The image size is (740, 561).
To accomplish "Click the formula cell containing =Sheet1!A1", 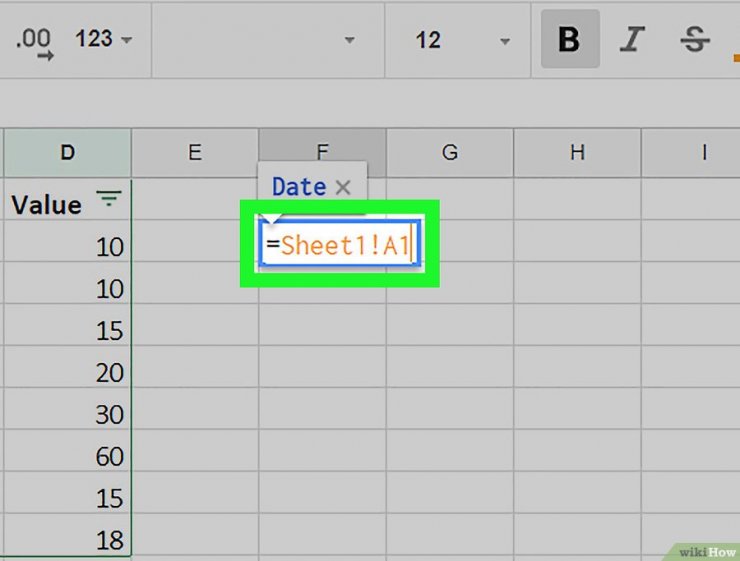I will coord(339,244).
